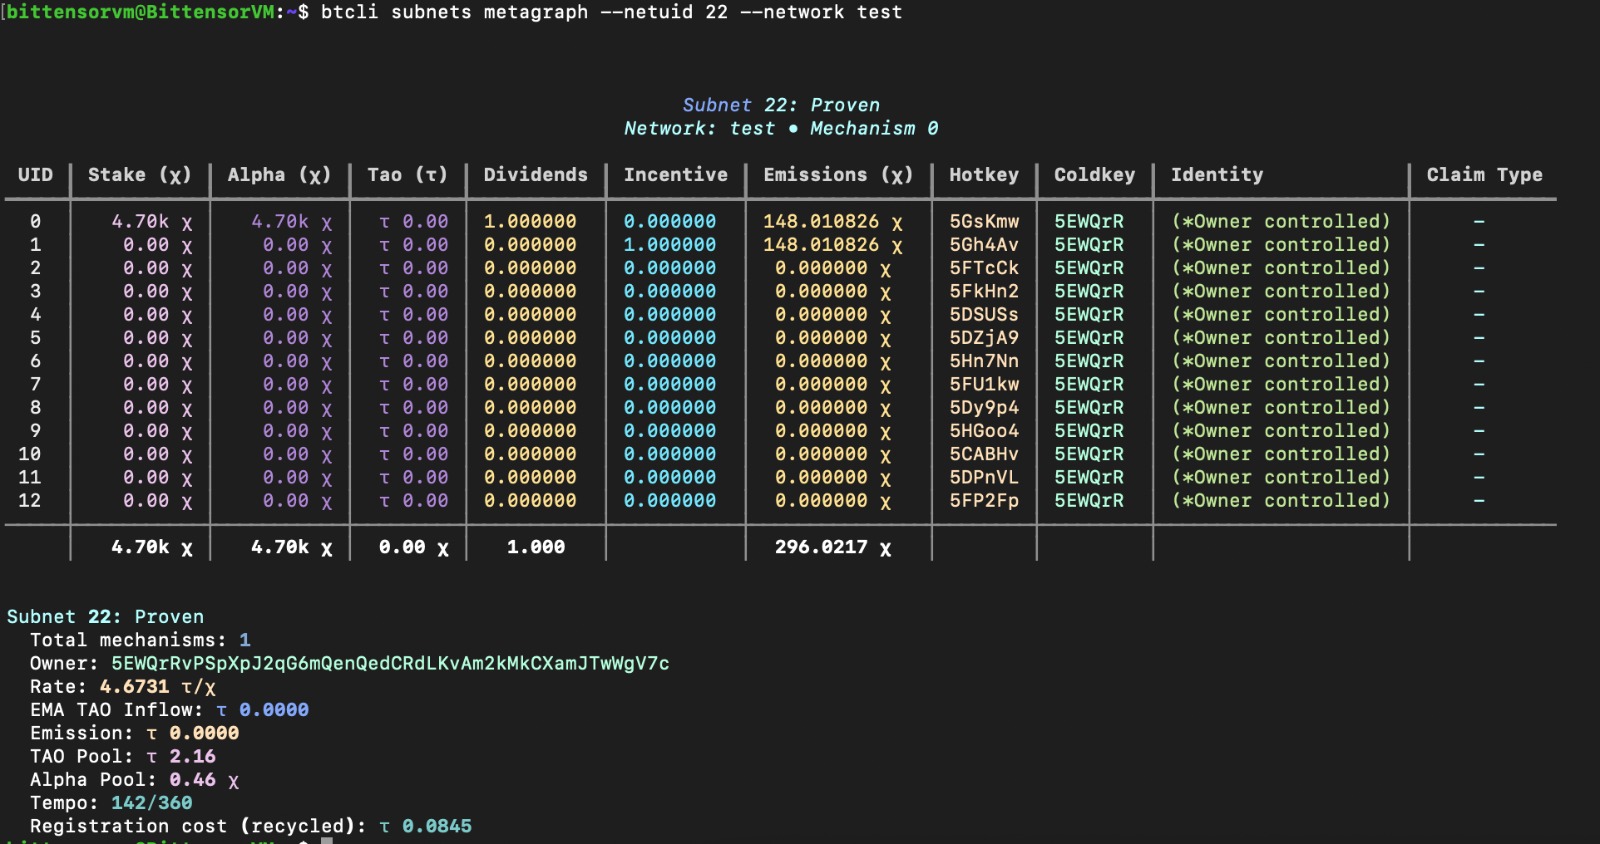Click hotkey 5Hn7Nn in the table
1600x844 pixels.
tap(984, 361)
